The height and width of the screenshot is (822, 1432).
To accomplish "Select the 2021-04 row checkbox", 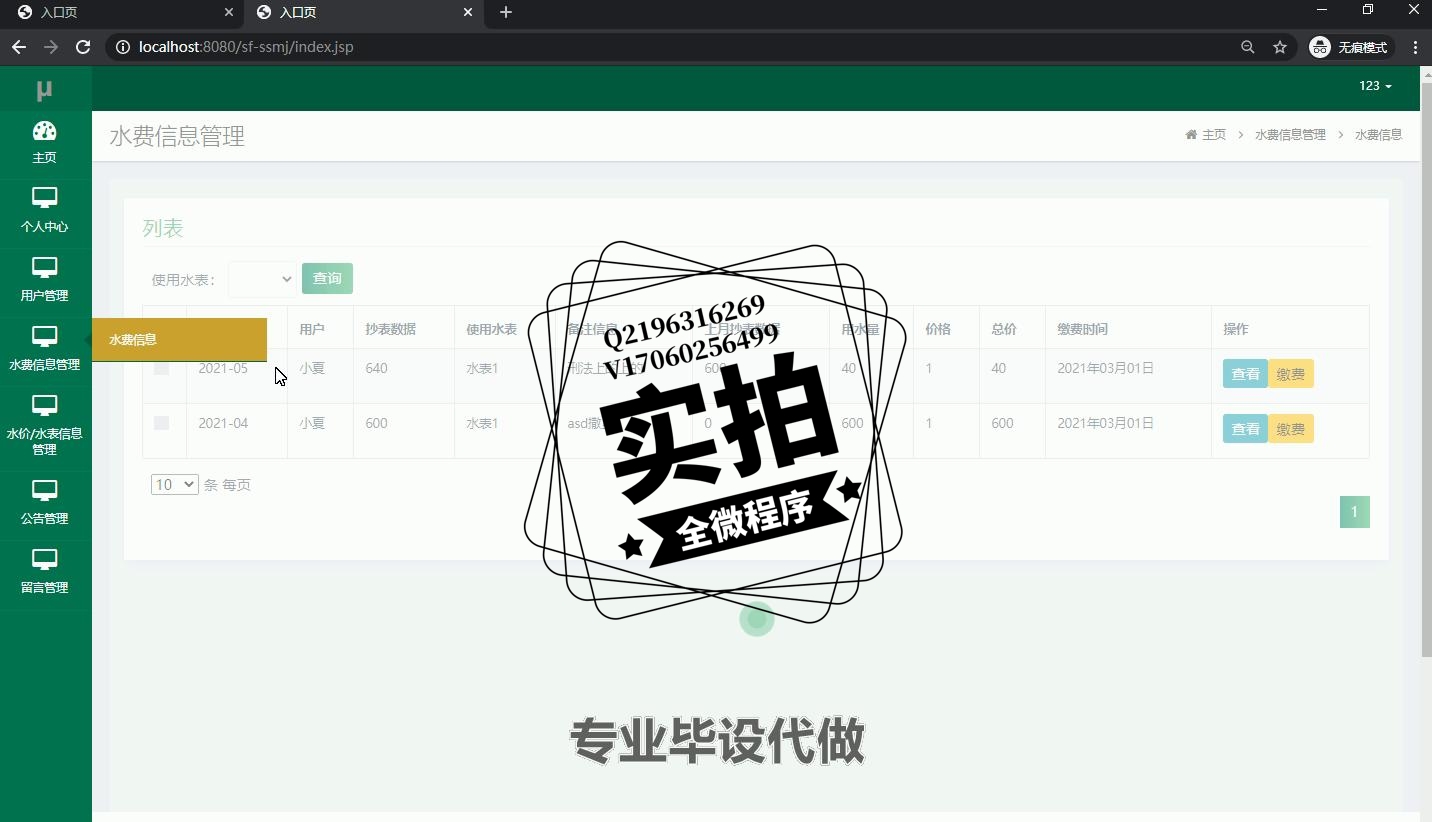I will pos(161,423).
